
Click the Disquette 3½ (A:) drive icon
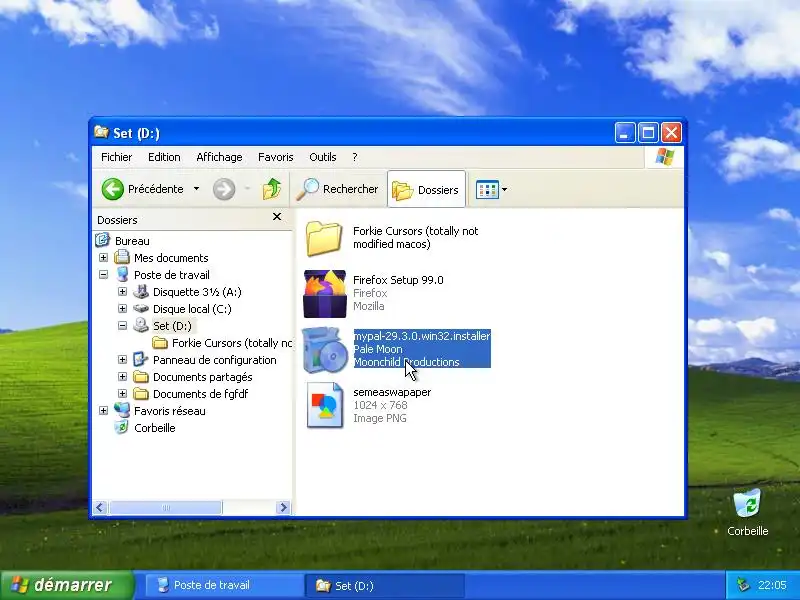tap(141, 292)
